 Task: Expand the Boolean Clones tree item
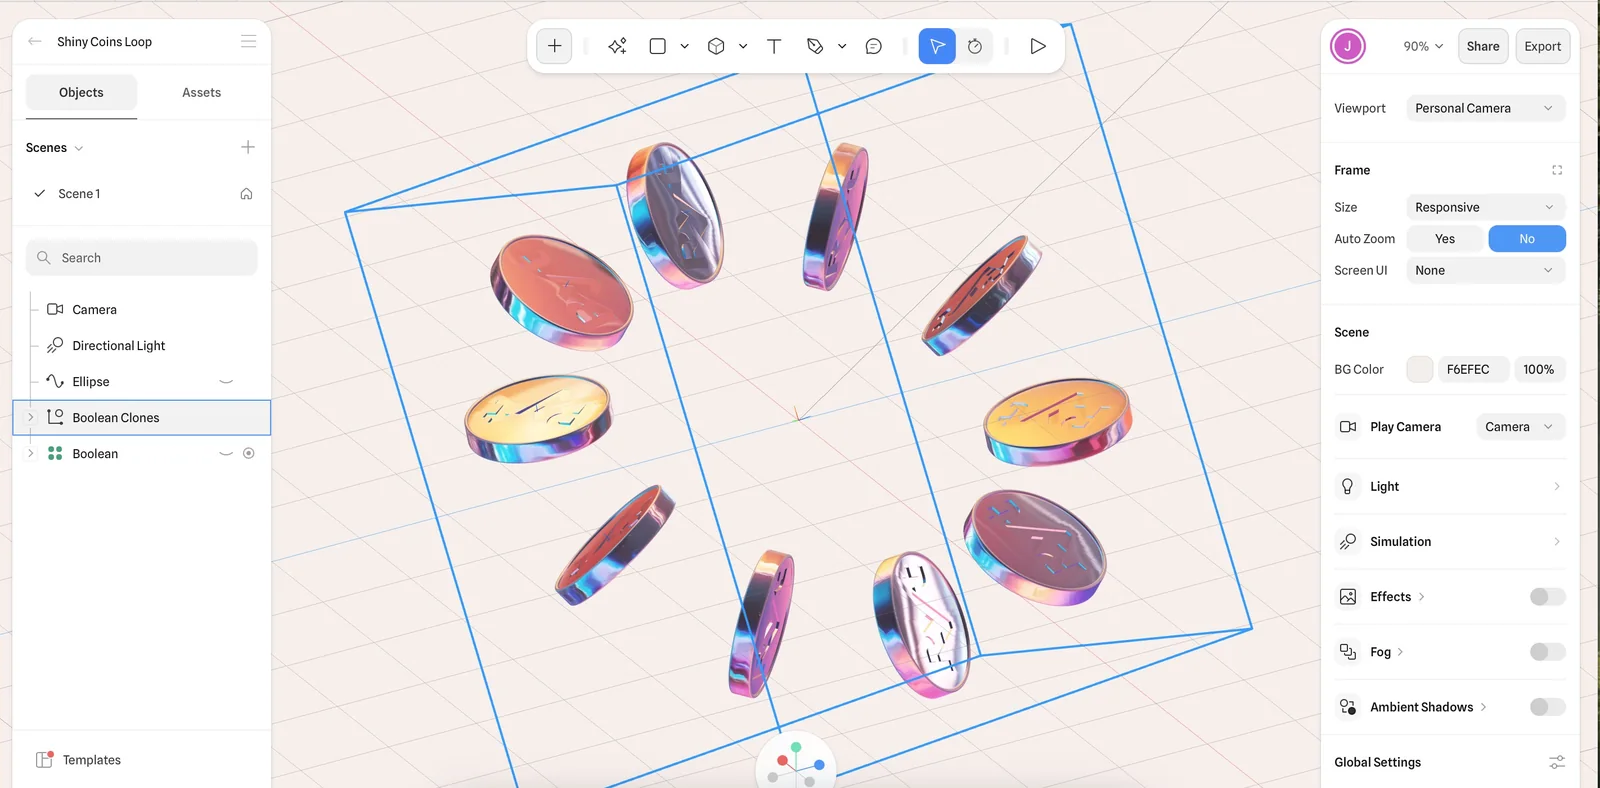31,417
